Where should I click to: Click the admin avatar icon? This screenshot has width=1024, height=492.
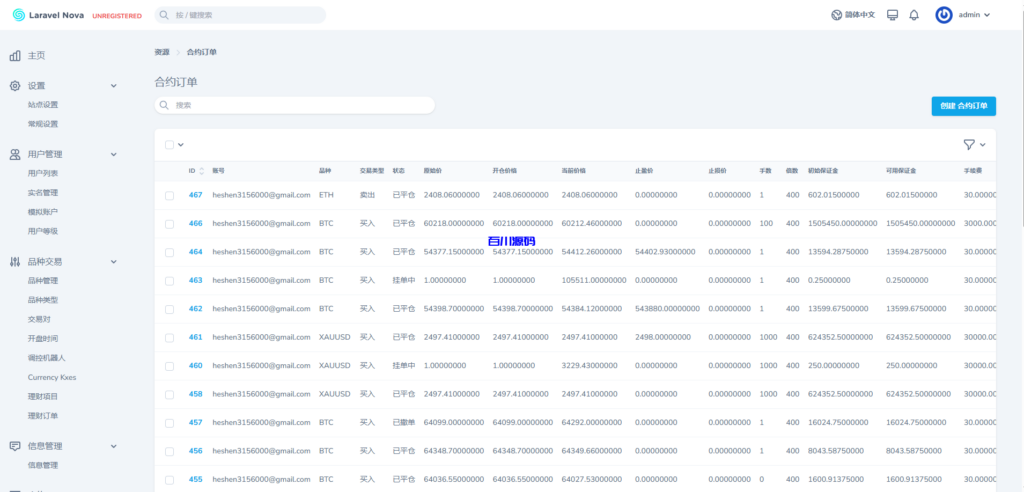click(x=944, y=15)
